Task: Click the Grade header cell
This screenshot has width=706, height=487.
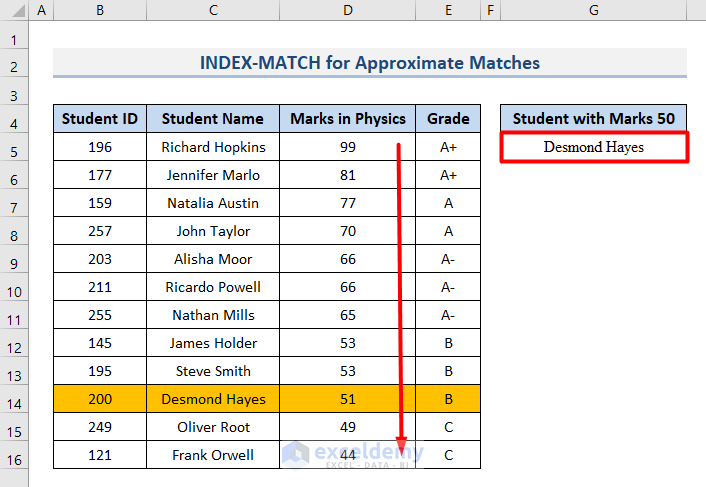Action: (x=448, y=119)
